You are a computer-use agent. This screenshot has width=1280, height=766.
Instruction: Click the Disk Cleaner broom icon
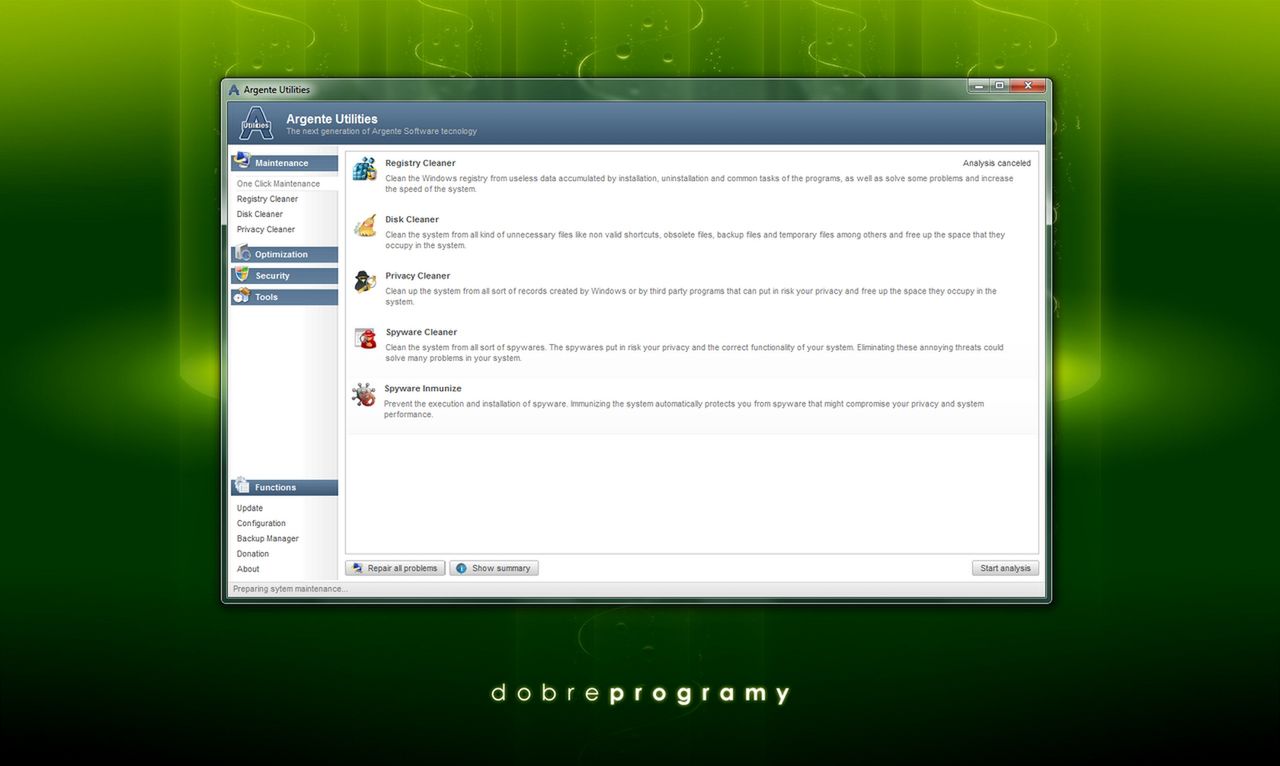[365, 226]
